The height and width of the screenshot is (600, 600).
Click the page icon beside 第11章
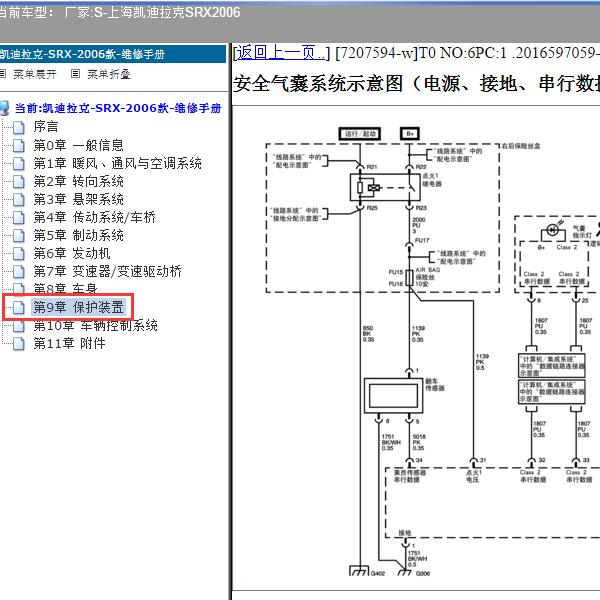(x=18, y=344)
